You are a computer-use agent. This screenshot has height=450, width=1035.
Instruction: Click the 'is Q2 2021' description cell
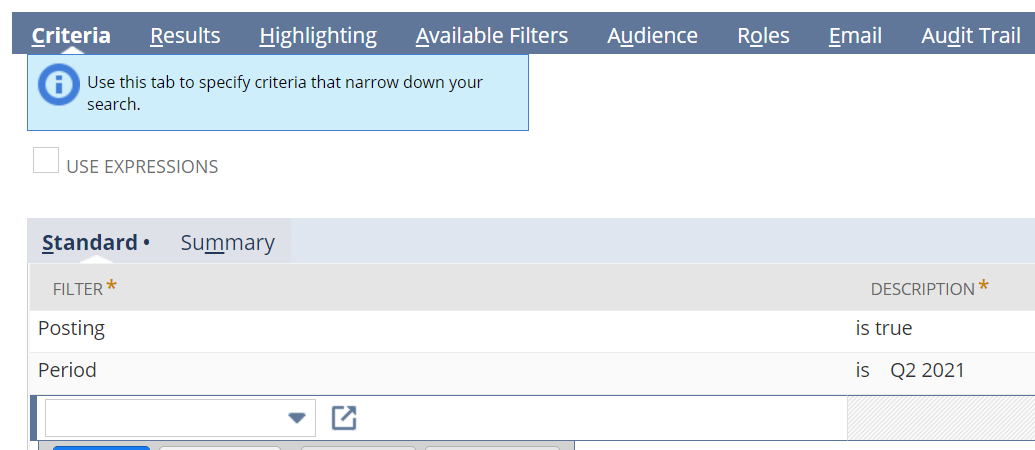click(910, 370)
